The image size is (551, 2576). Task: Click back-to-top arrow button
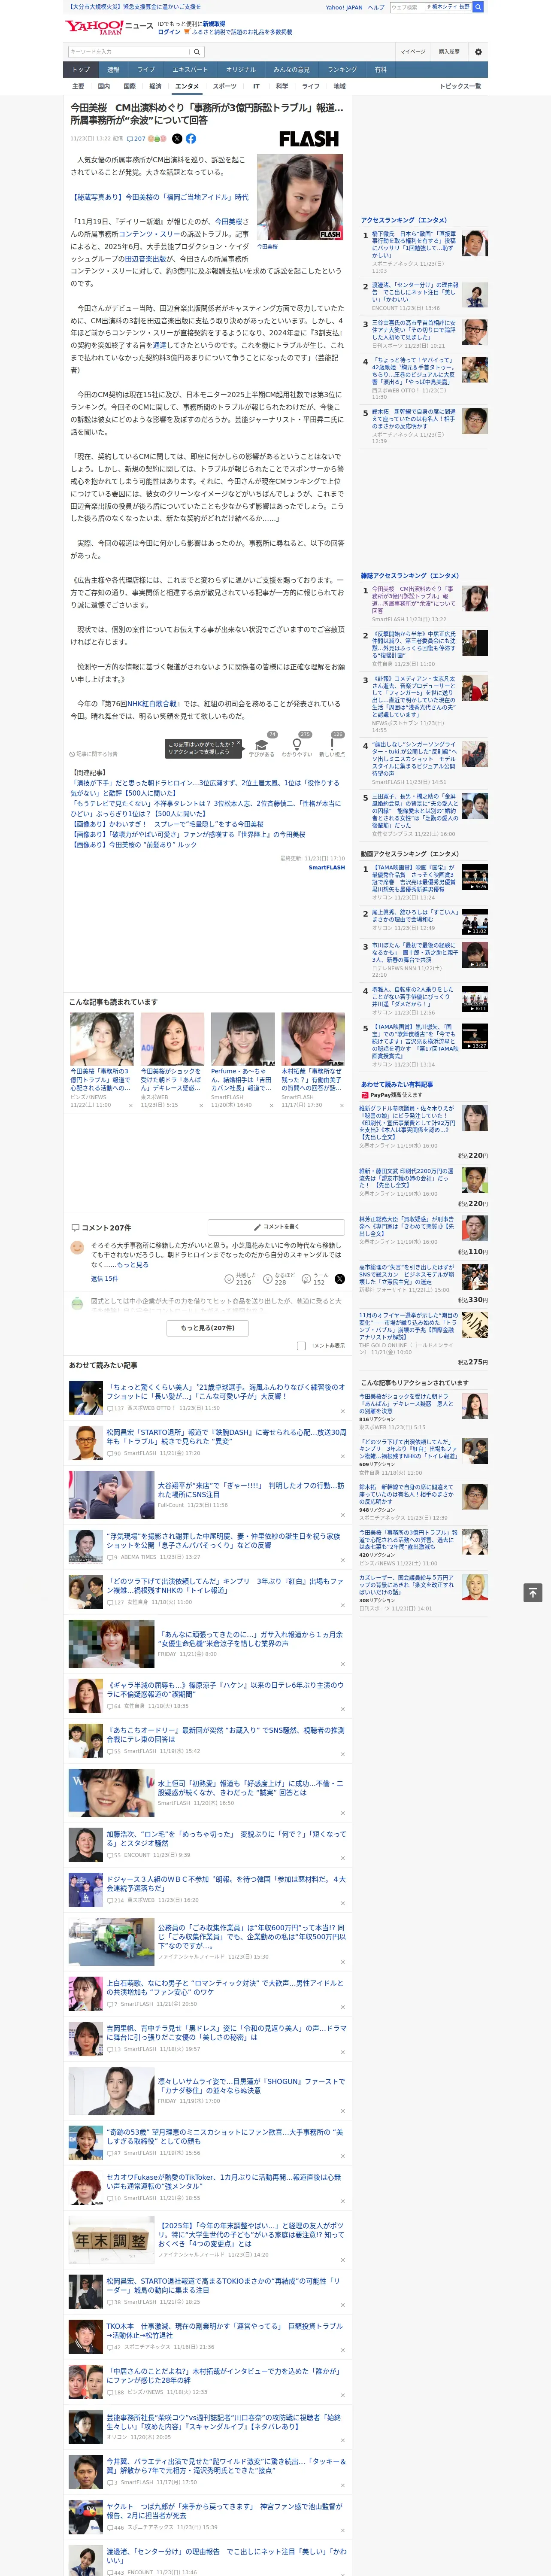pyautogui.click(x=533, y=1592)
